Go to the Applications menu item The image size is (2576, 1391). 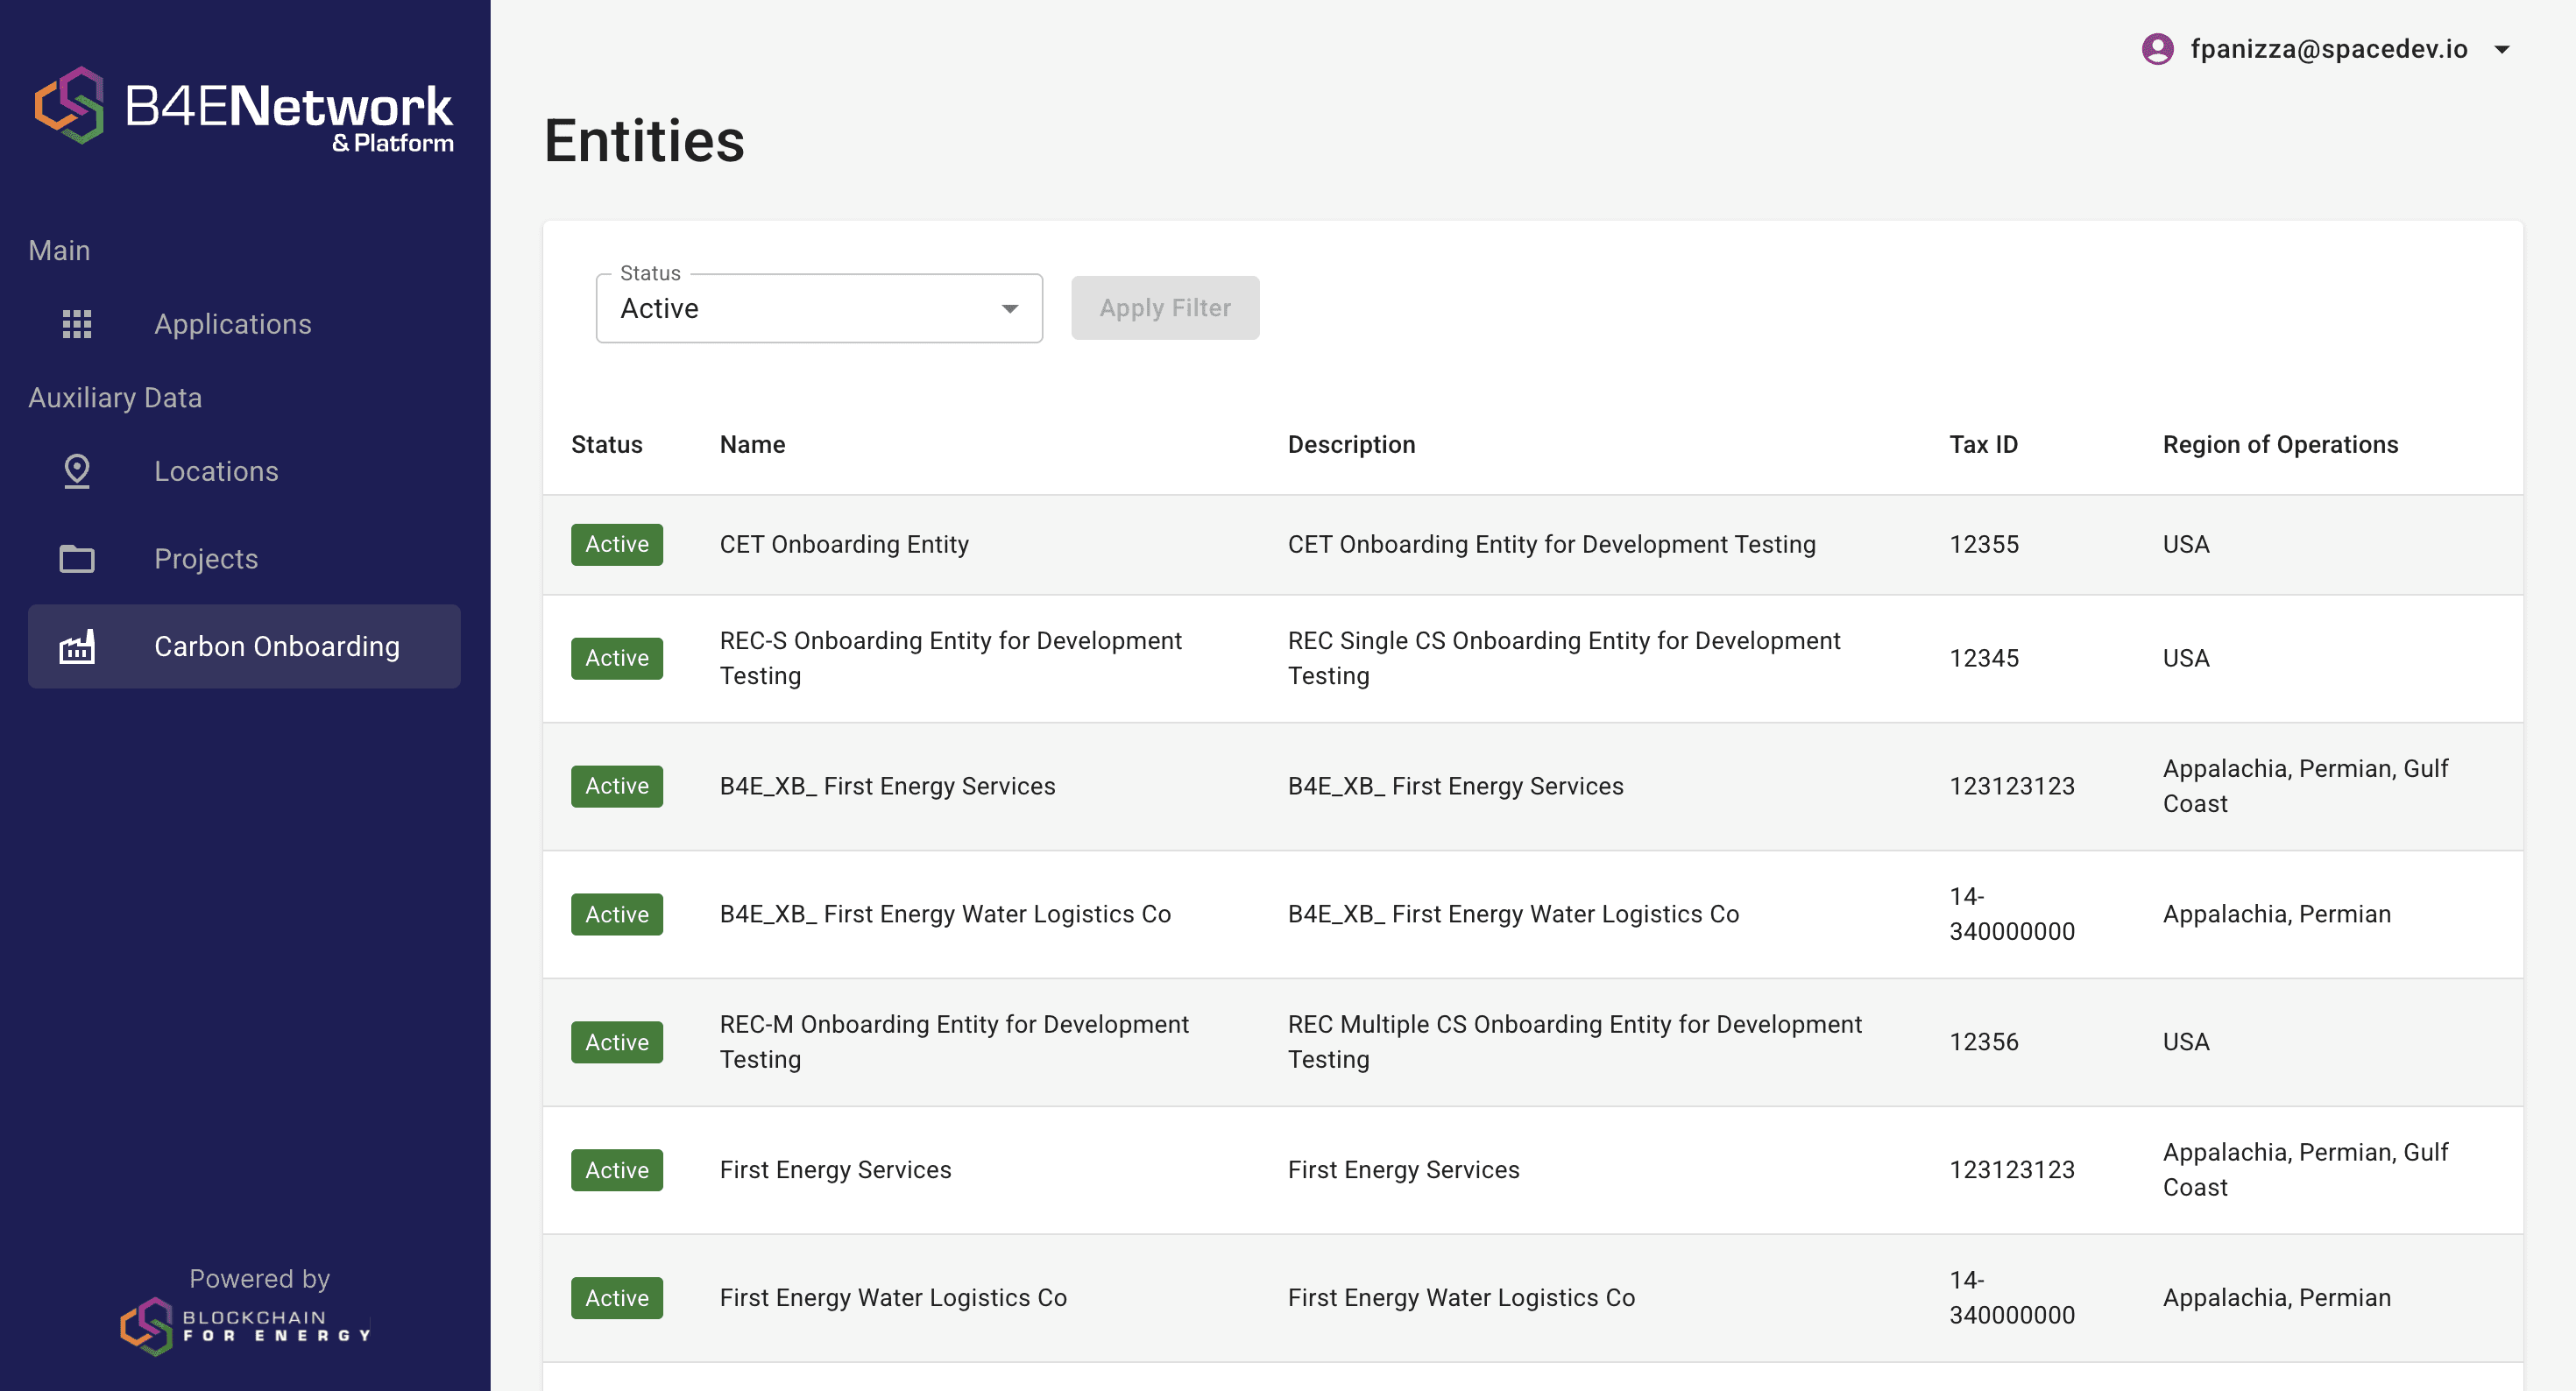click(232, 324)
